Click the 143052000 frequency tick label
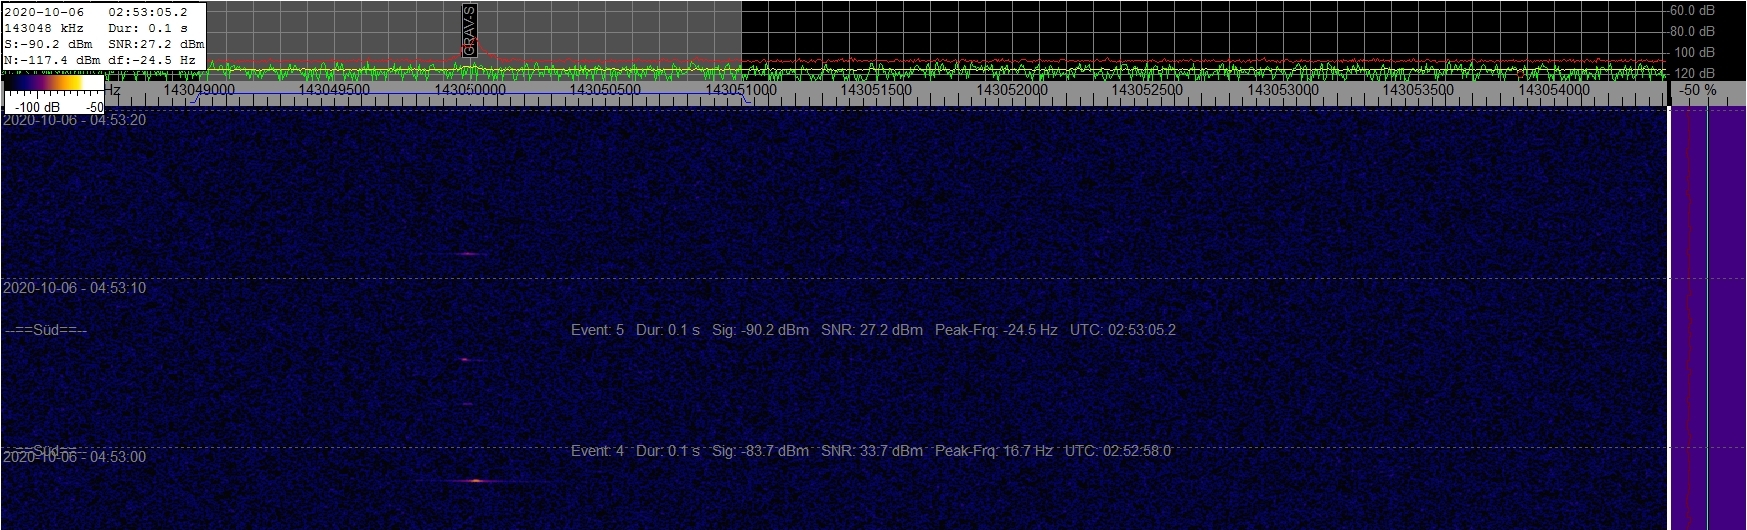Screen dimensions: 1747x530 pos(1012,90)
